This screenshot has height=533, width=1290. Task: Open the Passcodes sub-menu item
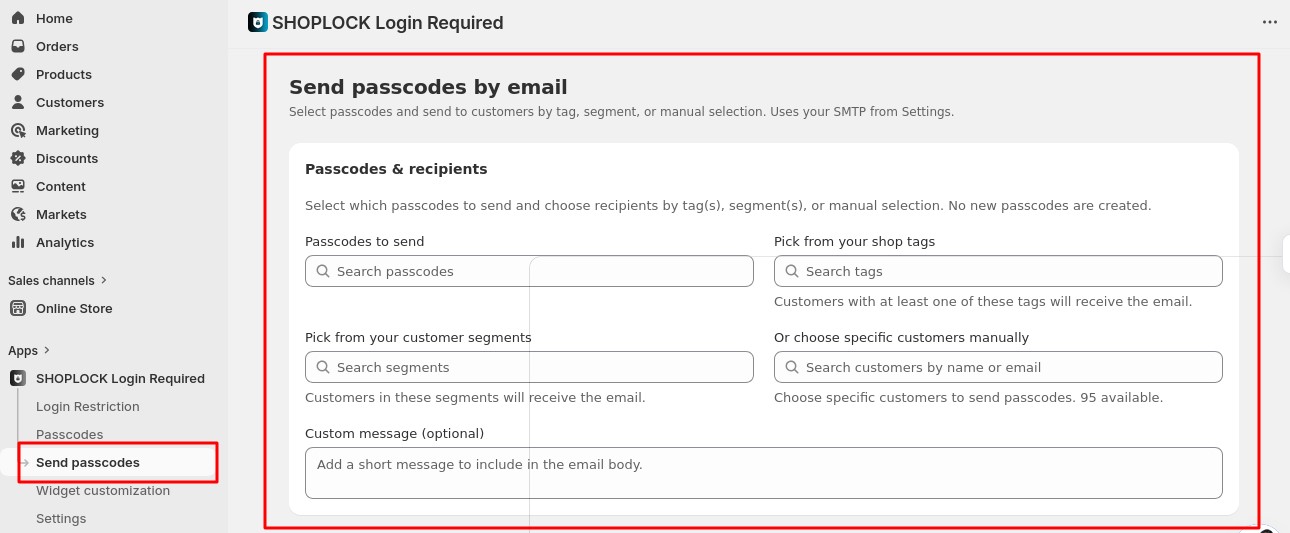pyautogui.click(x=70, y=434)
